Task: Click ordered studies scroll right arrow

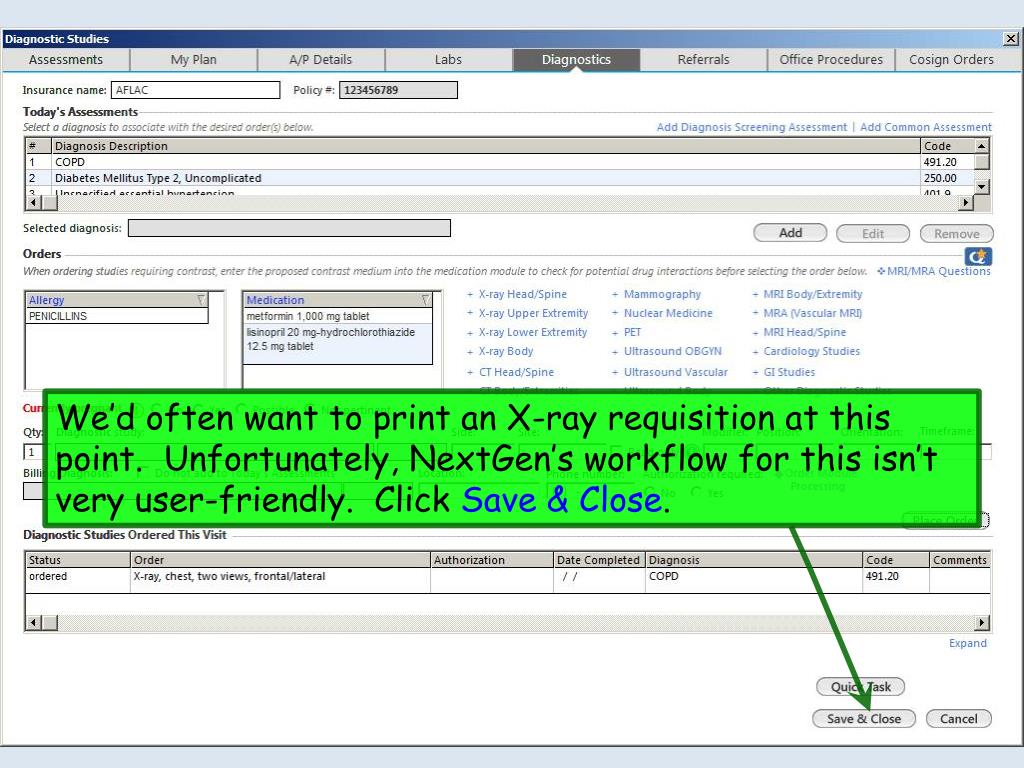Action: (x=982, y=623)
